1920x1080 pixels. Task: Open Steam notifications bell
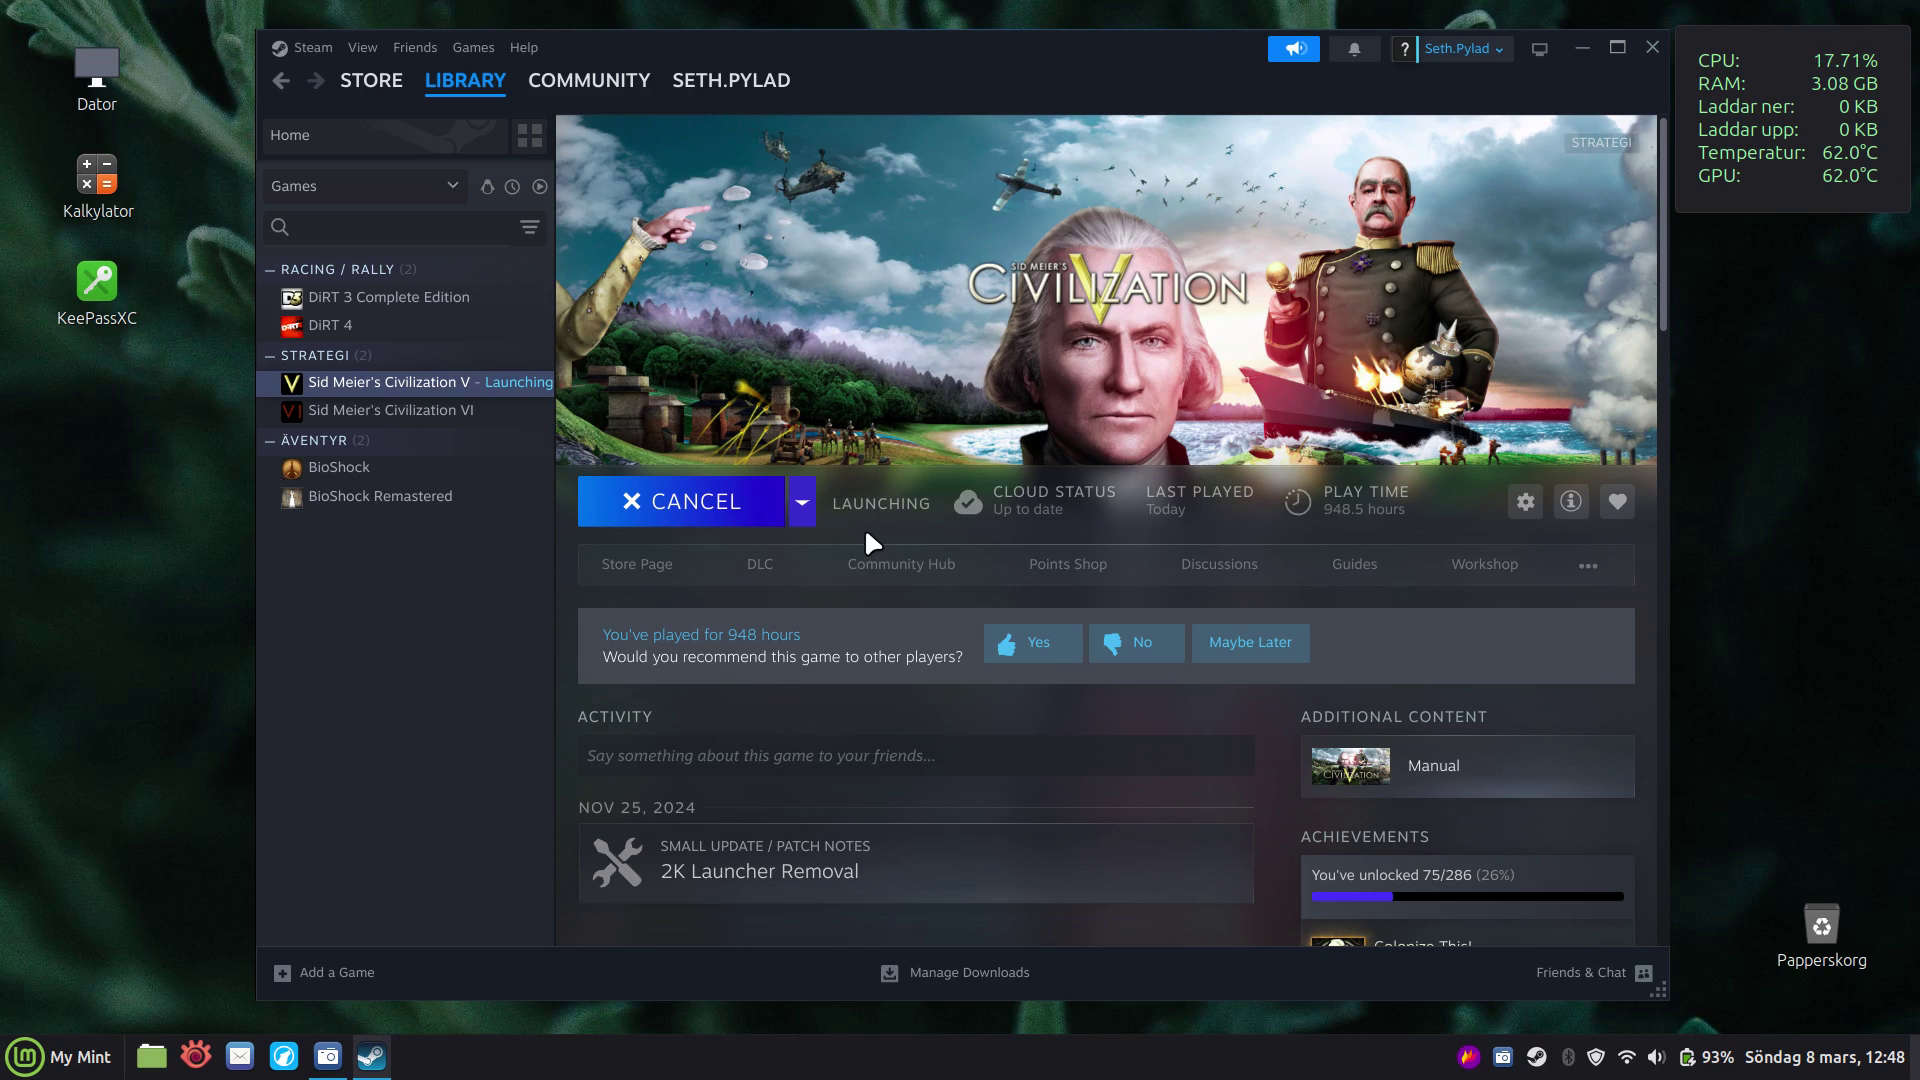coord(1354,49)
